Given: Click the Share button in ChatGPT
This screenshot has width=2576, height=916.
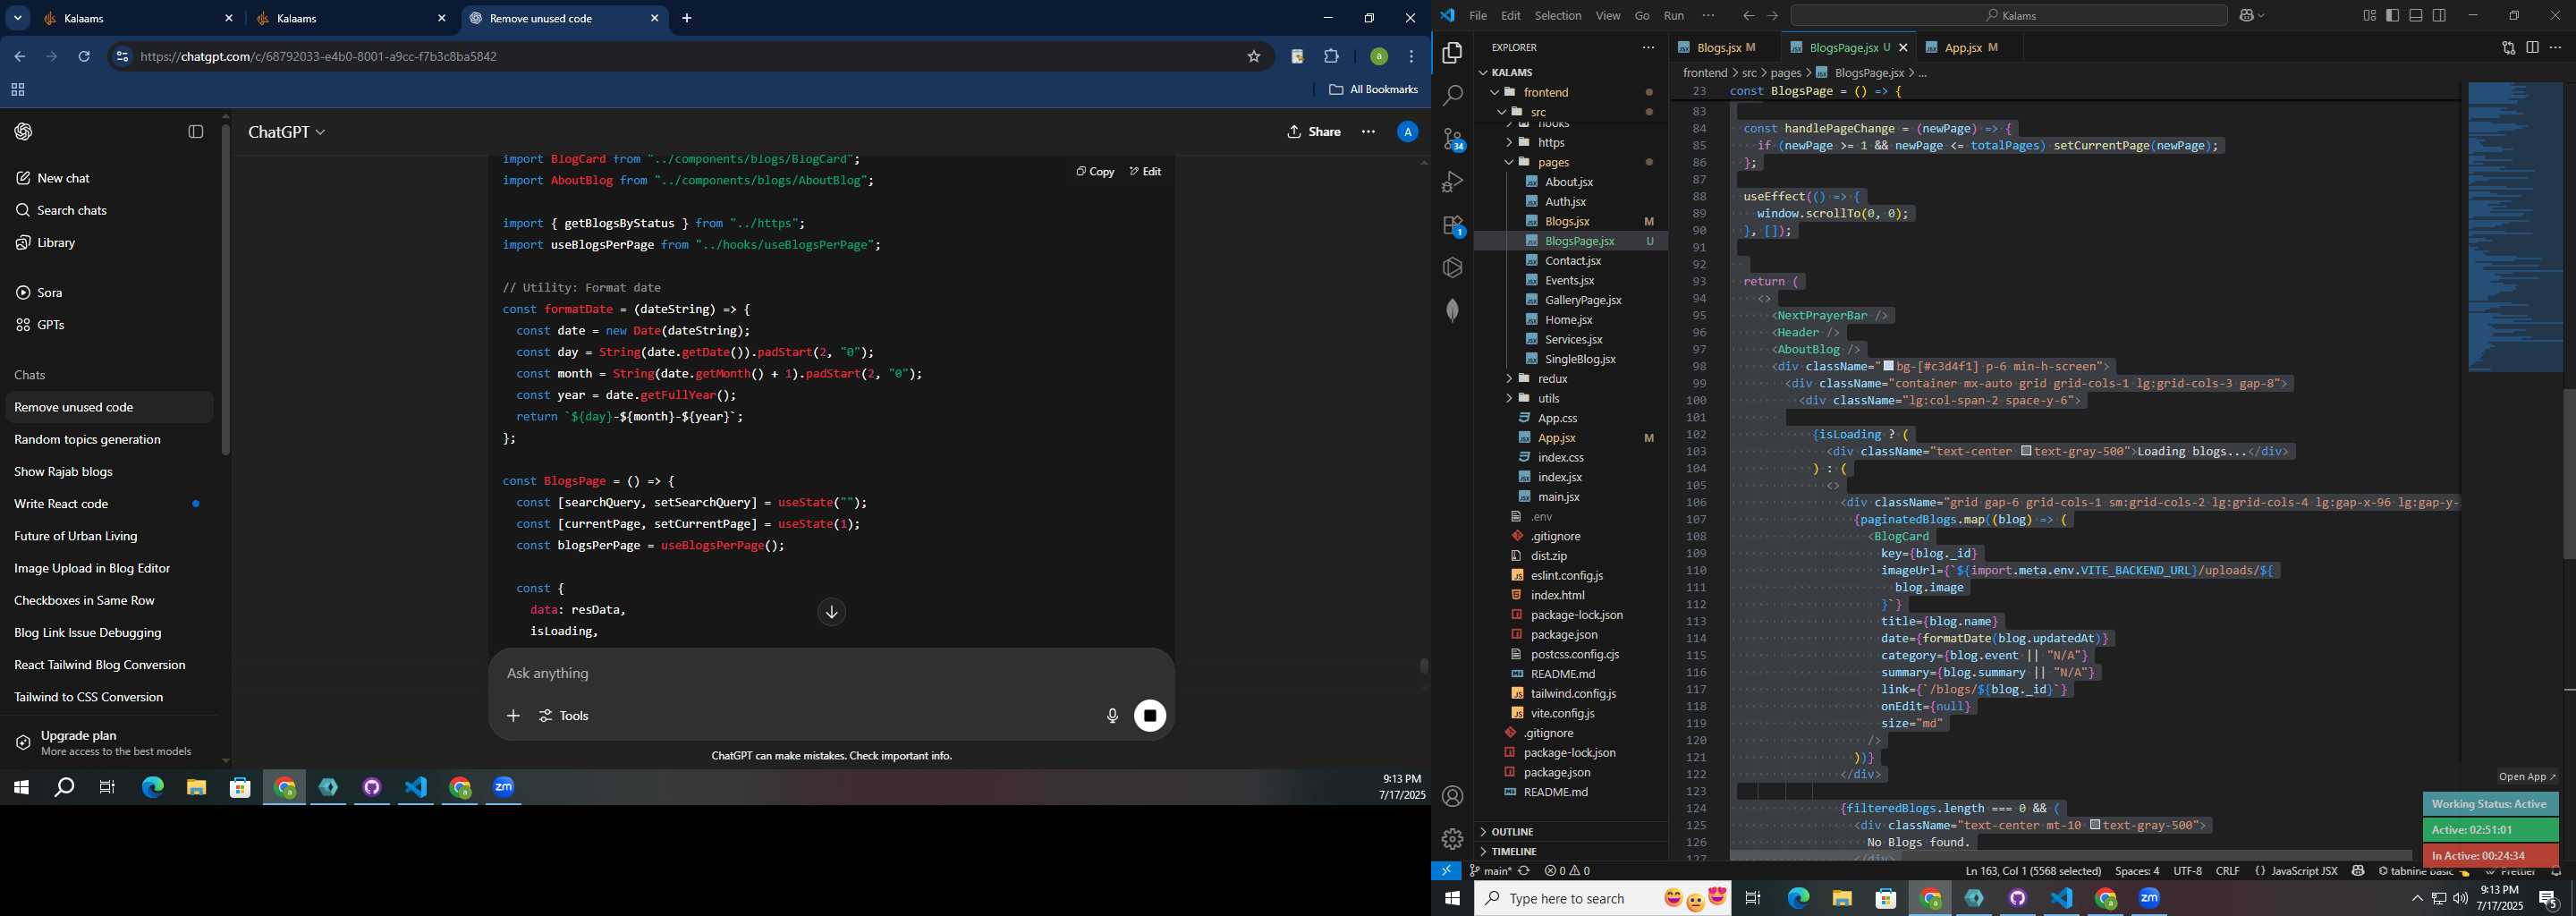Looking at the screenshot, I should coord(1314,132).
